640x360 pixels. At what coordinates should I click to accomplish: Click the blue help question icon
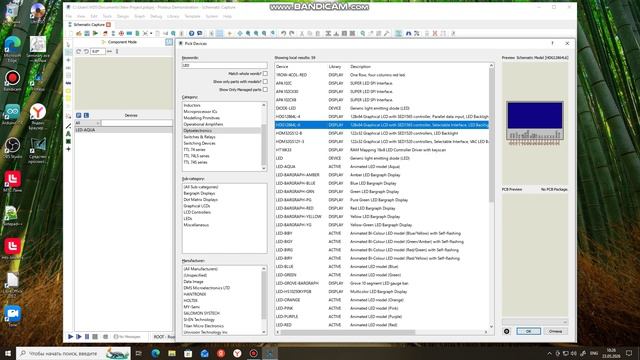pos(191,33)
